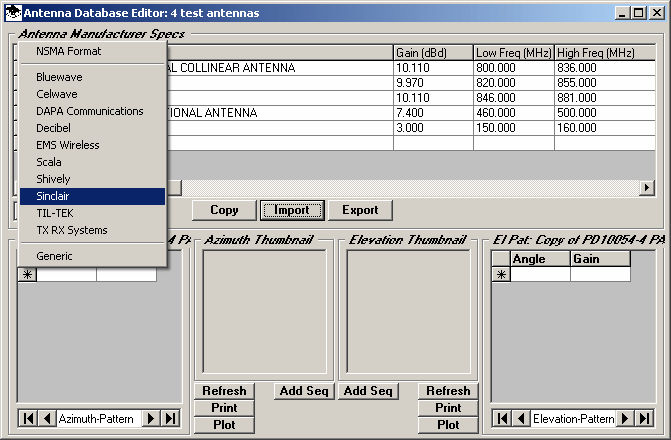The height and width of the screenshot is (440, 671).
Task: Plot the Elevation pattern
Action: [x=448, y=425]
